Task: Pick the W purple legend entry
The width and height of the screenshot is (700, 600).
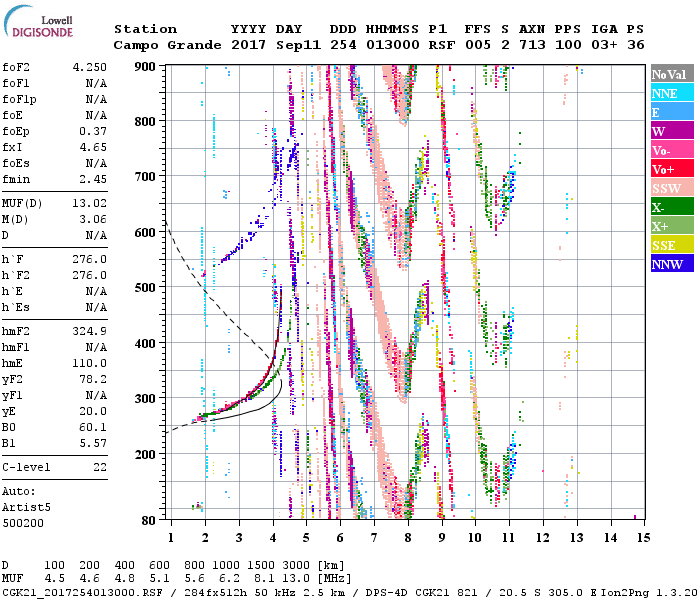Action: 669,132
